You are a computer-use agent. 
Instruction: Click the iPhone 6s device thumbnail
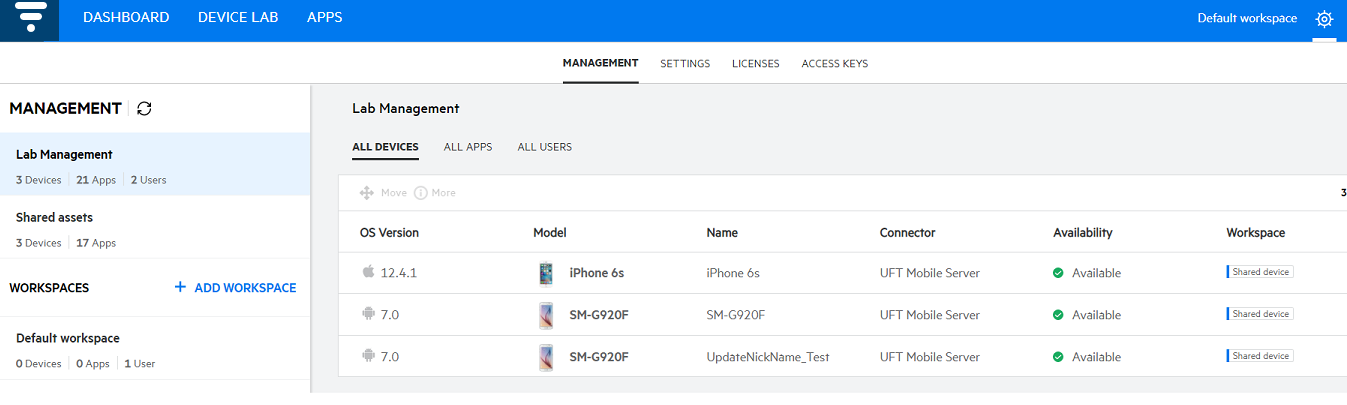point(545,273)
